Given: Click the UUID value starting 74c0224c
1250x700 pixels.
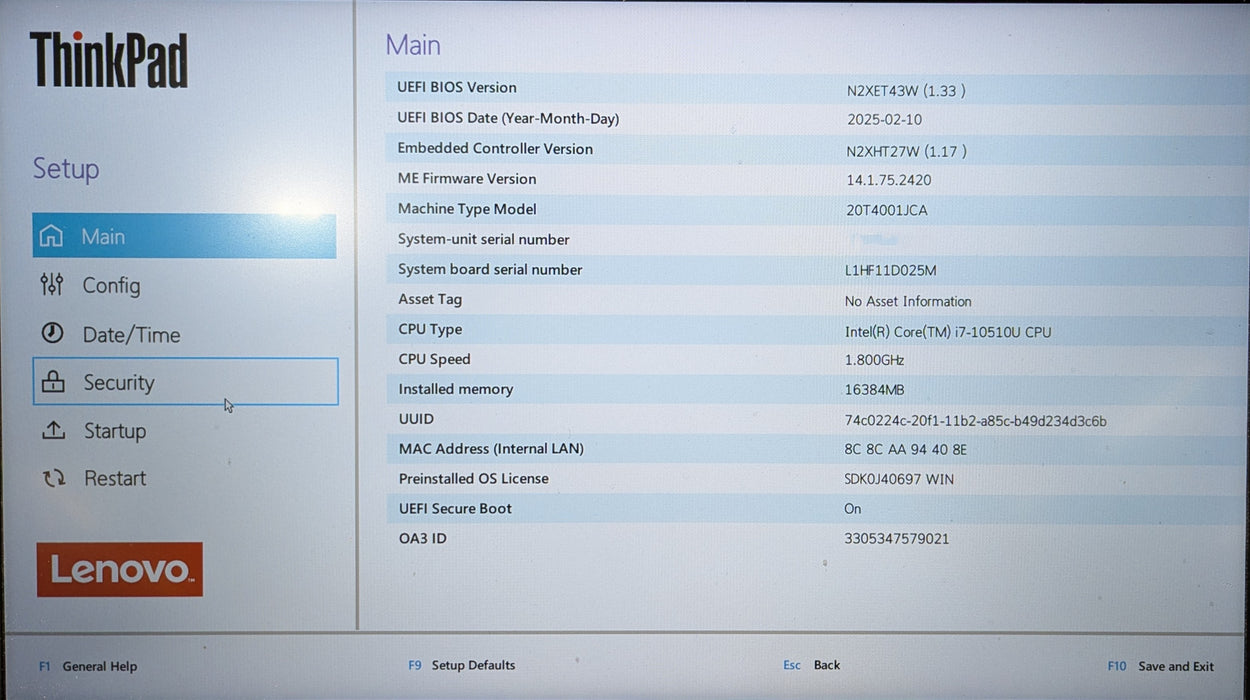Looking at the screenshot, I should coord(976,421).
